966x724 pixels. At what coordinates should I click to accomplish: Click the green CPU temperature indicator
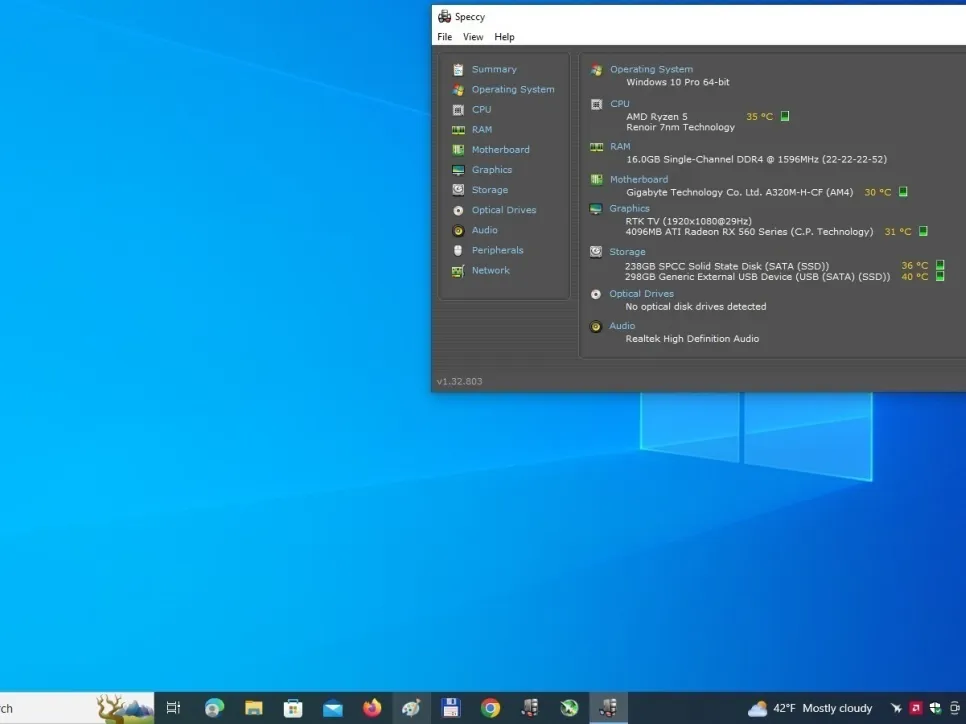tap(785, 116)
